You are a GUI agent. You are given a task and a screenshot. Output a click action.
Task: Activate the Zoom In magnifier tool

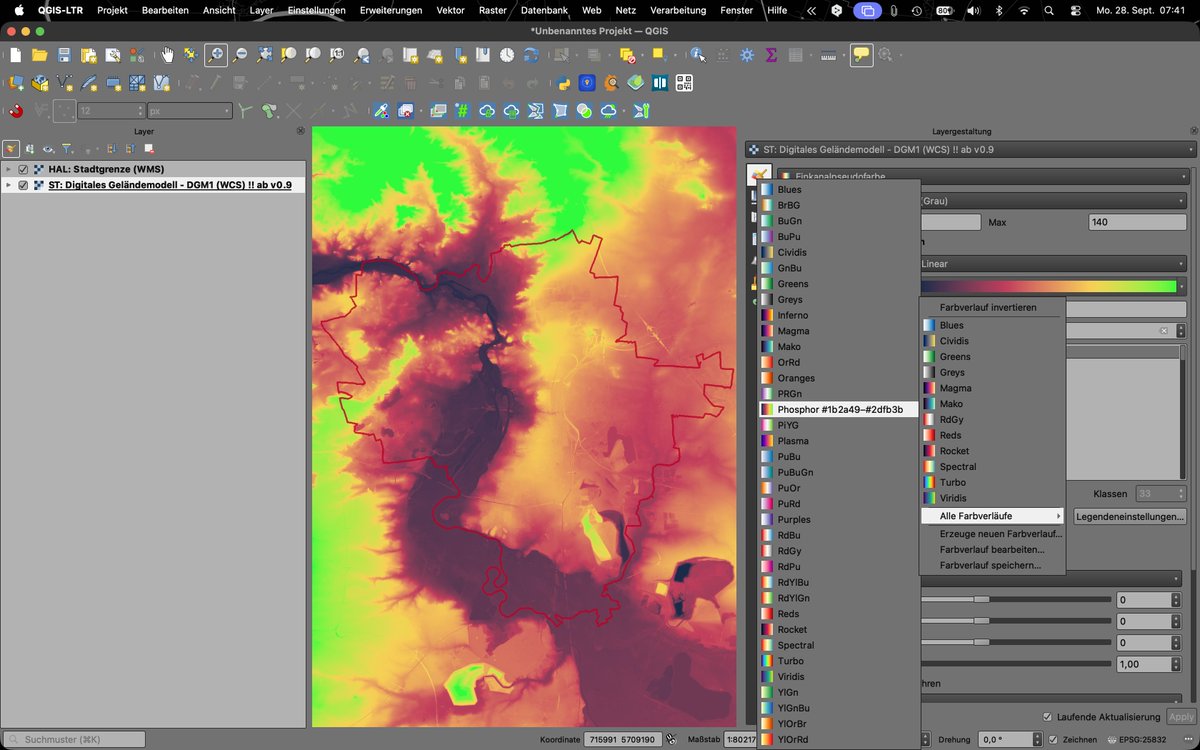coord(216,55)
